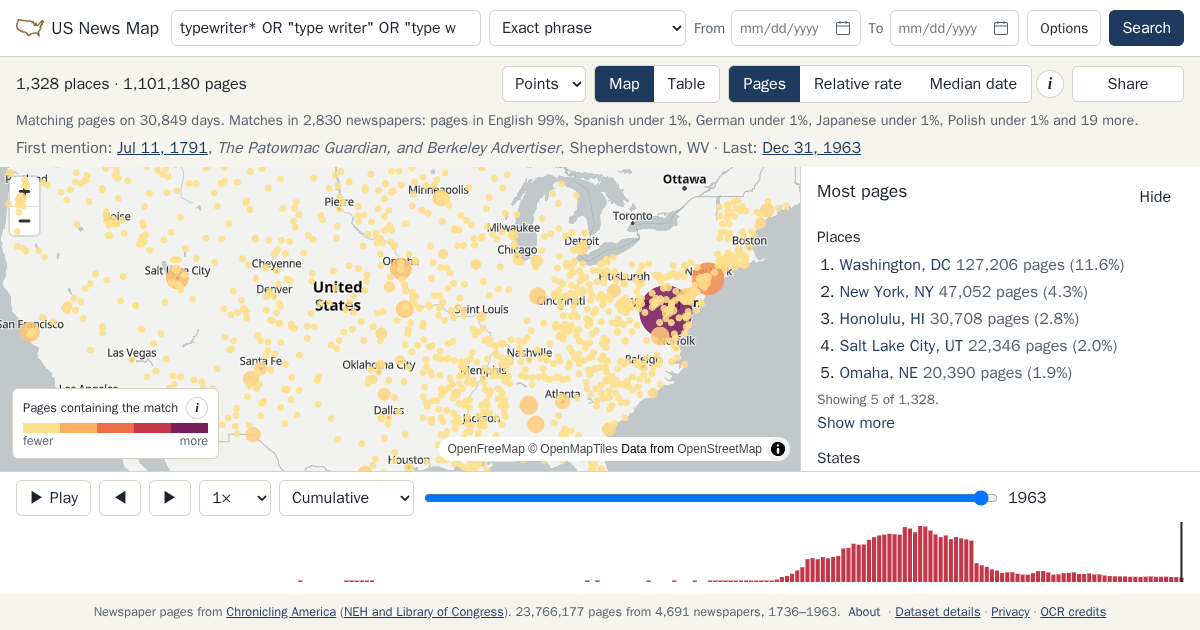Zoom out on the map
The height and width of the screenshot is (630, 1200).
25,221
